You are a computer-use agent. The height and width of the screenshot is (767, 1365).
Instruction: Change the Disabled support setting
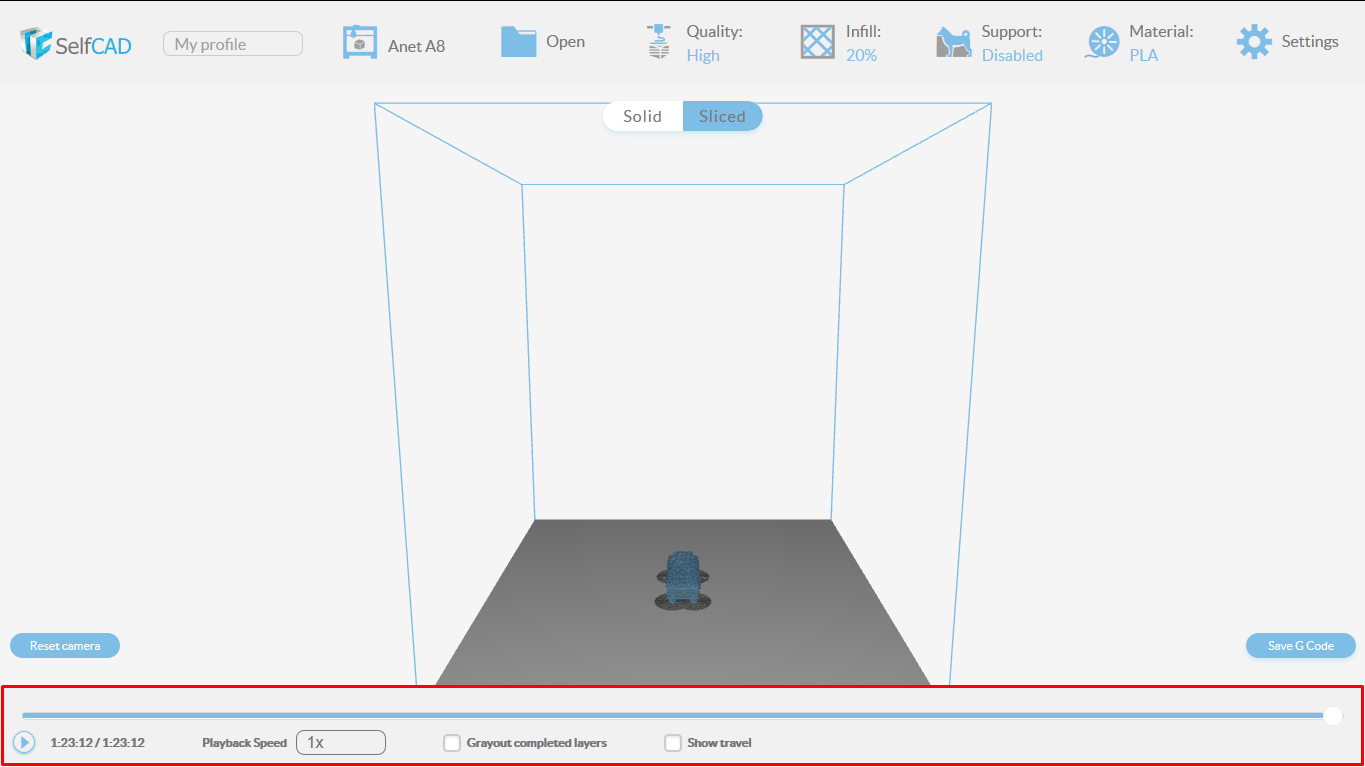click(x=1012, y=56)
